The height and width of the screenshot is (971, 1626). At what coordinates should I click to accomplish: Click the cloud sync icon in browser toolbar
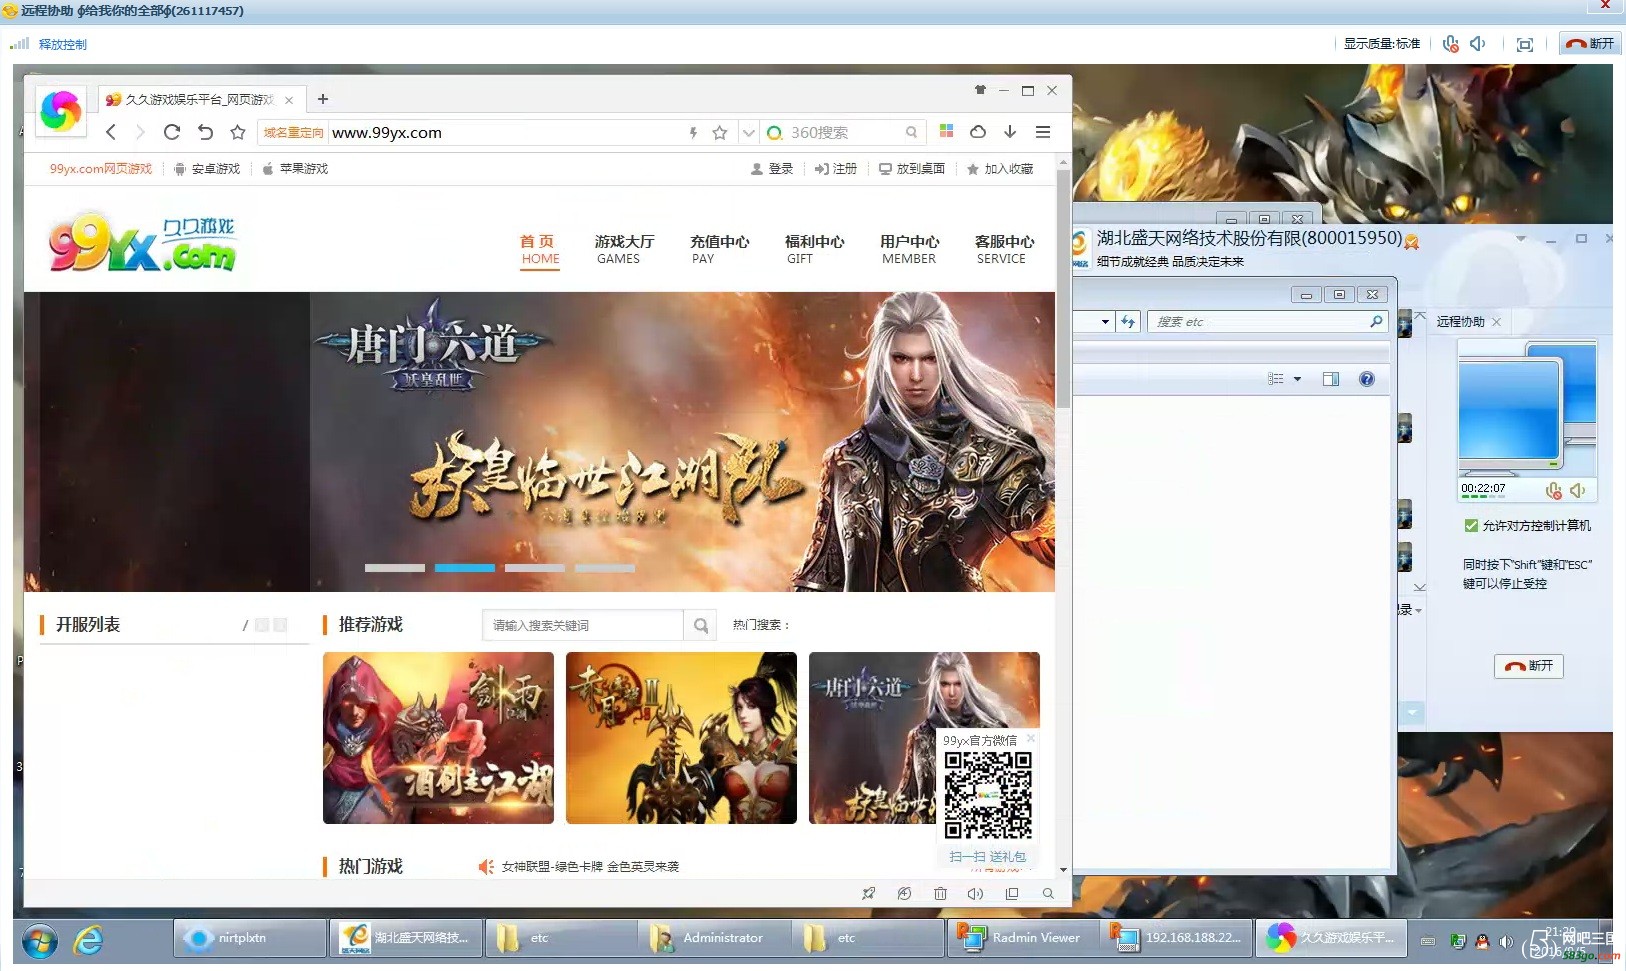978,131
